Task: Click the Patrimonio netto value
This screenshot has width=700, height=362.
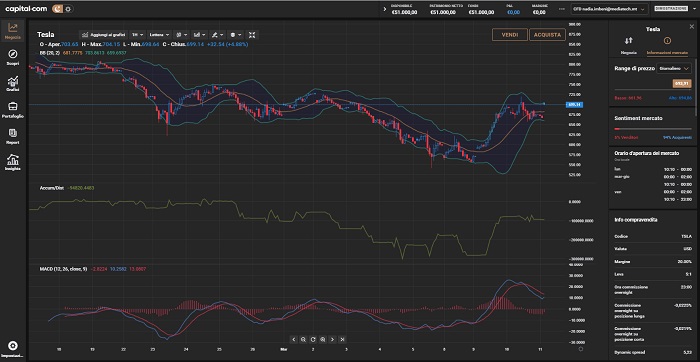Action: [443, 12]
